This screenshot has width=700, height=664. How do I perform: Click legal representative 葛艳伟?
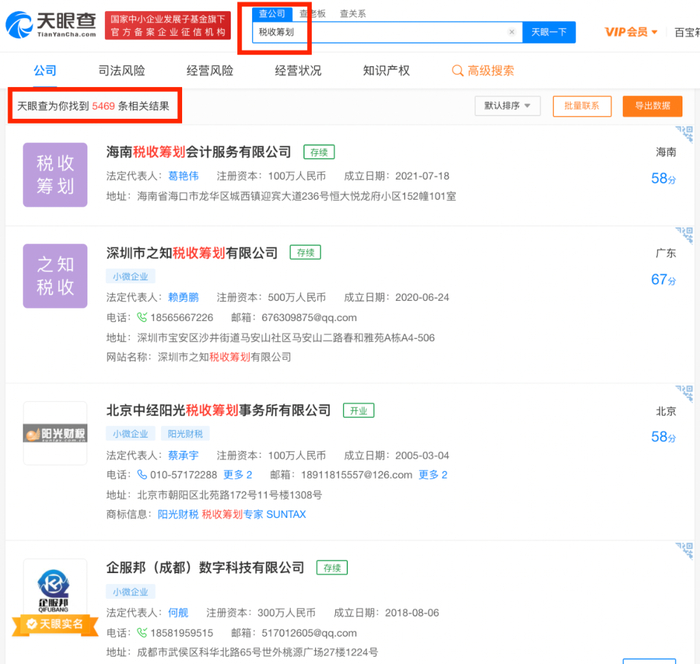point(183,176)
